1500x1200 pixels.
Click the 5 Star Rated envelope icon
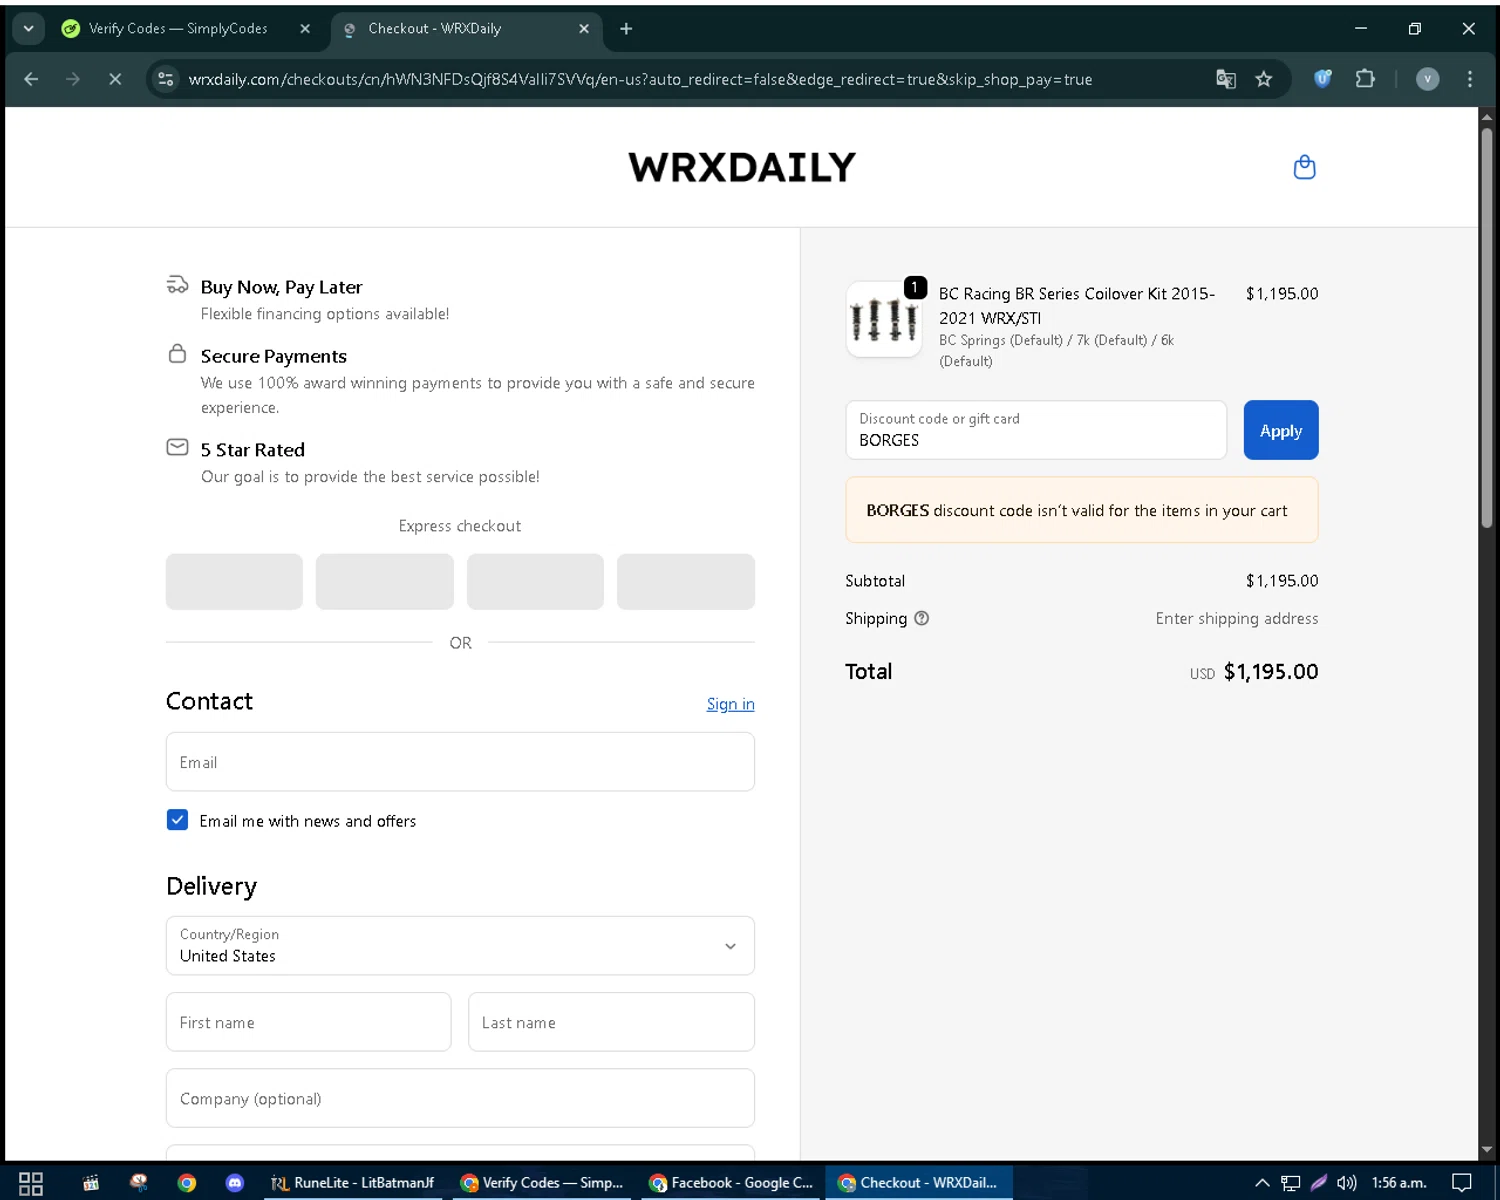point(177,447)
